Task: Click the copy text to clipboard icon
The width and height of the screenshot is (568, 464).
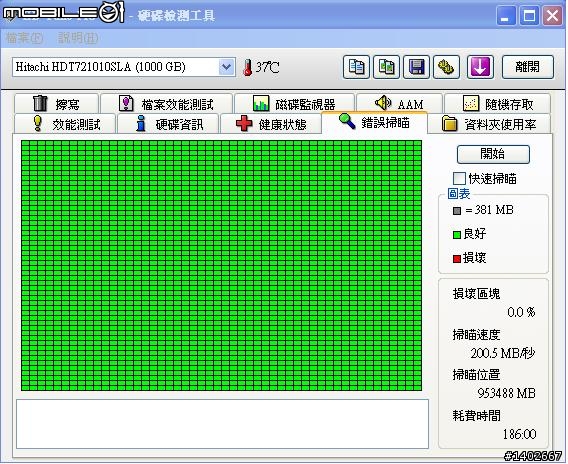Action: click(356, 67)
